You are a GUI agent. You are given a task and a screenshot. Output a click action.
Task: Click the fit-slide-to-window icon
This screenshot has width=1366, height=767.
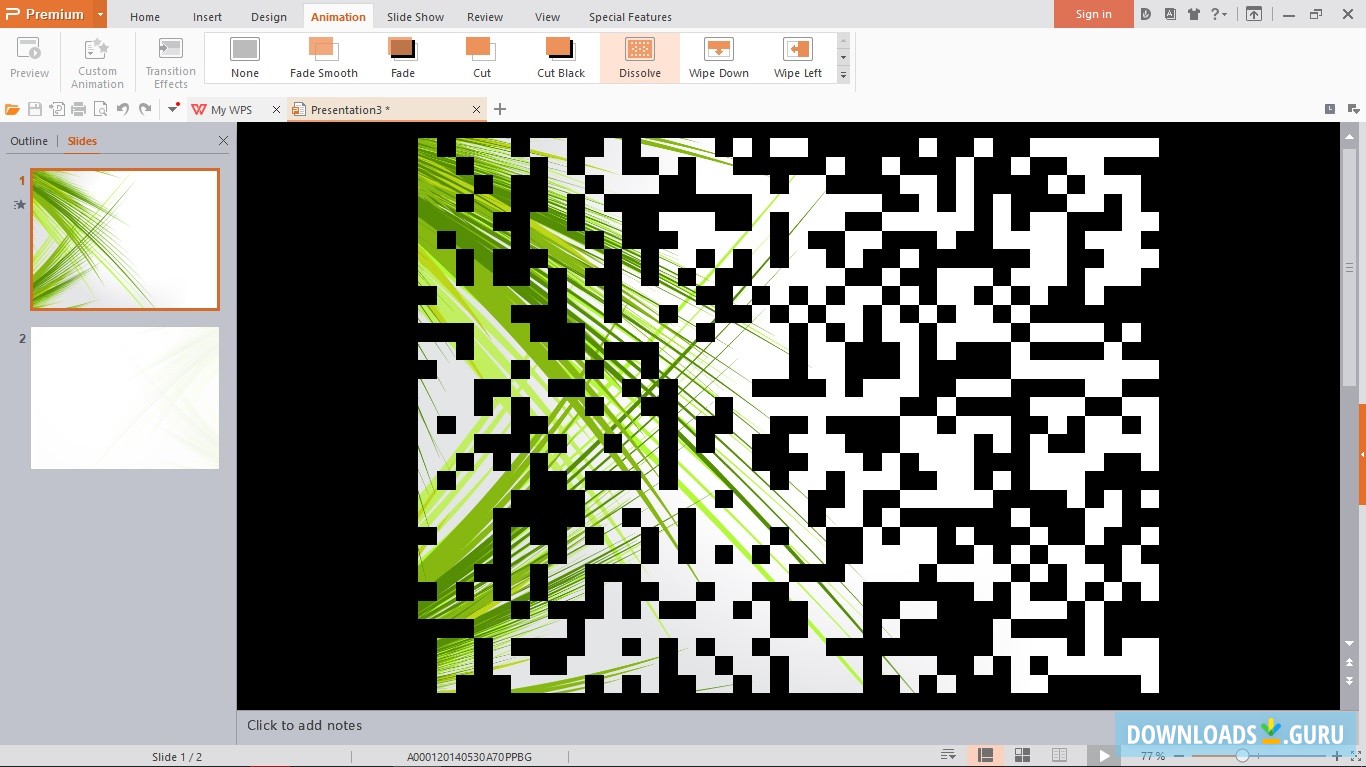(1356, 756)
